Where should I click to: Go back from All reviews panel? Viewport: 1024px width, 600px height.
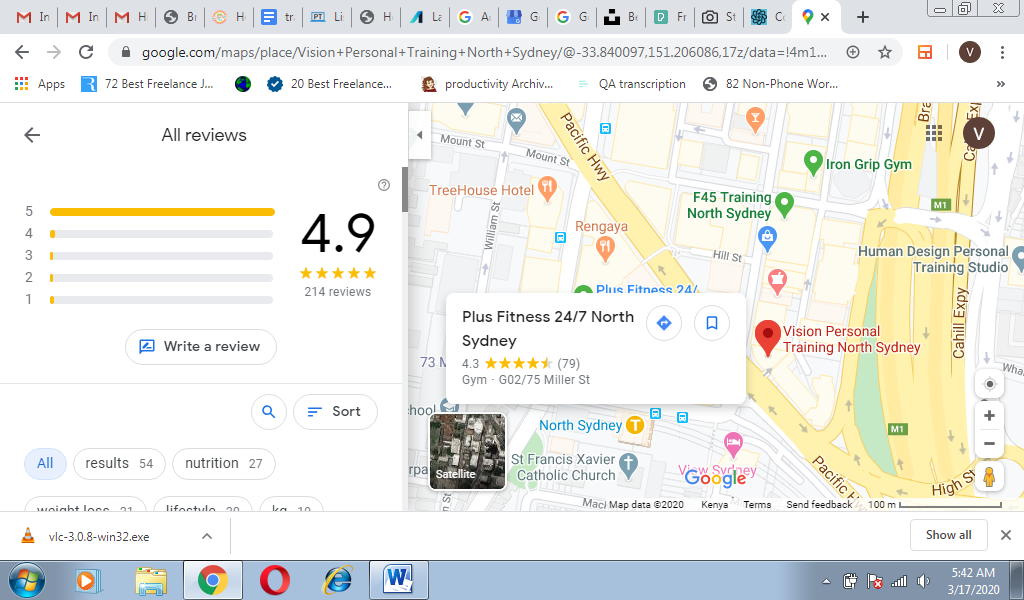pos(32,135)
